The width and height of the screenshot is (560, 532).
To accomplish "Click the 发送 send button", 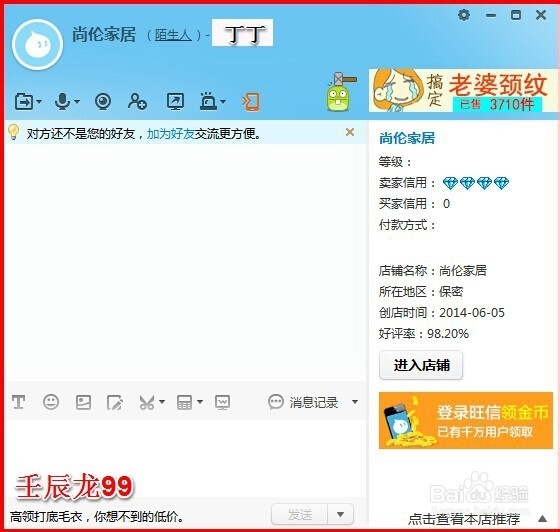I will coord(299,514).
